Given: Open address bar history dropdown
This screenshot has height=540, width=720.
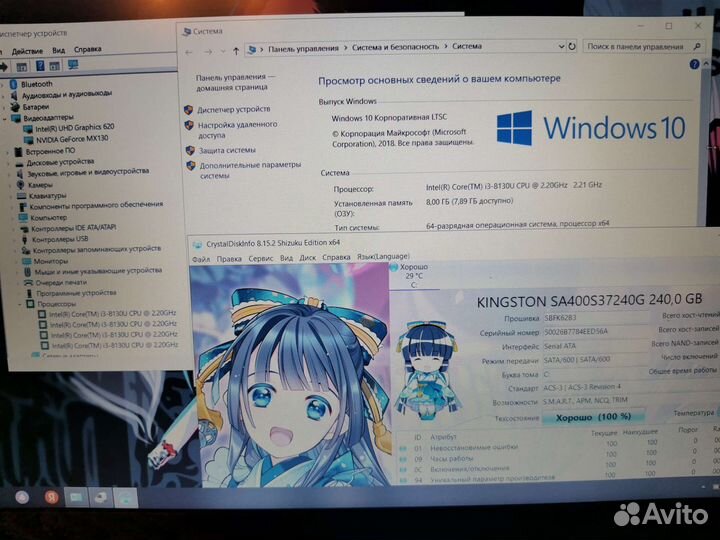Looking at the screenshot, I should tap(561, 46).
